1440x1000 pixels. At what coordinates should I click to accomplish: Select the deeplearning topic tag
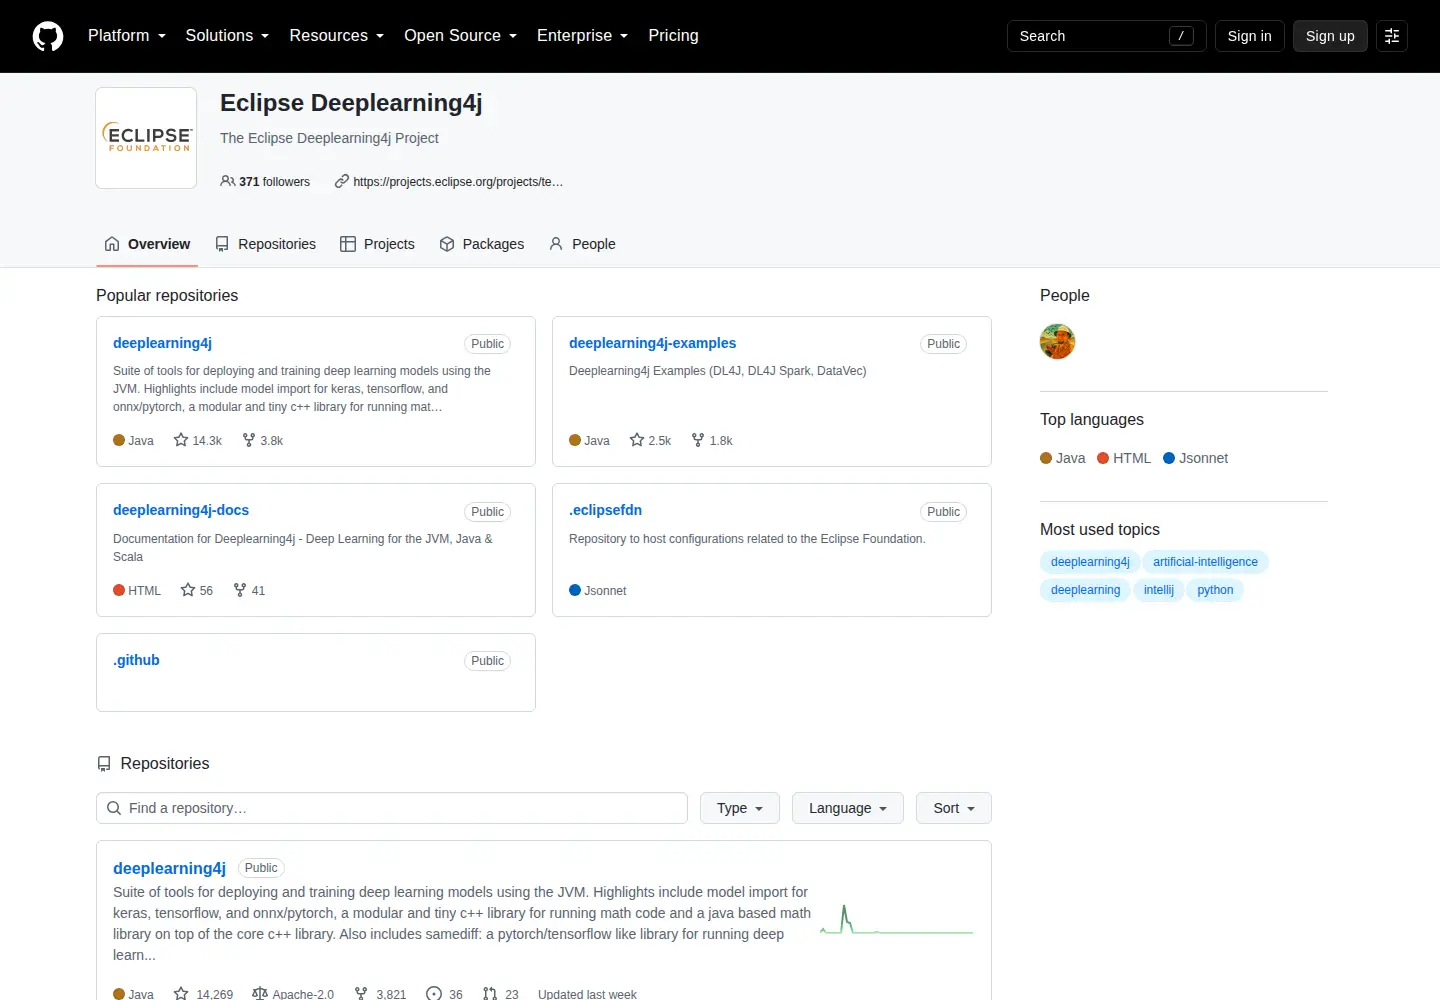pos(1085,590)
